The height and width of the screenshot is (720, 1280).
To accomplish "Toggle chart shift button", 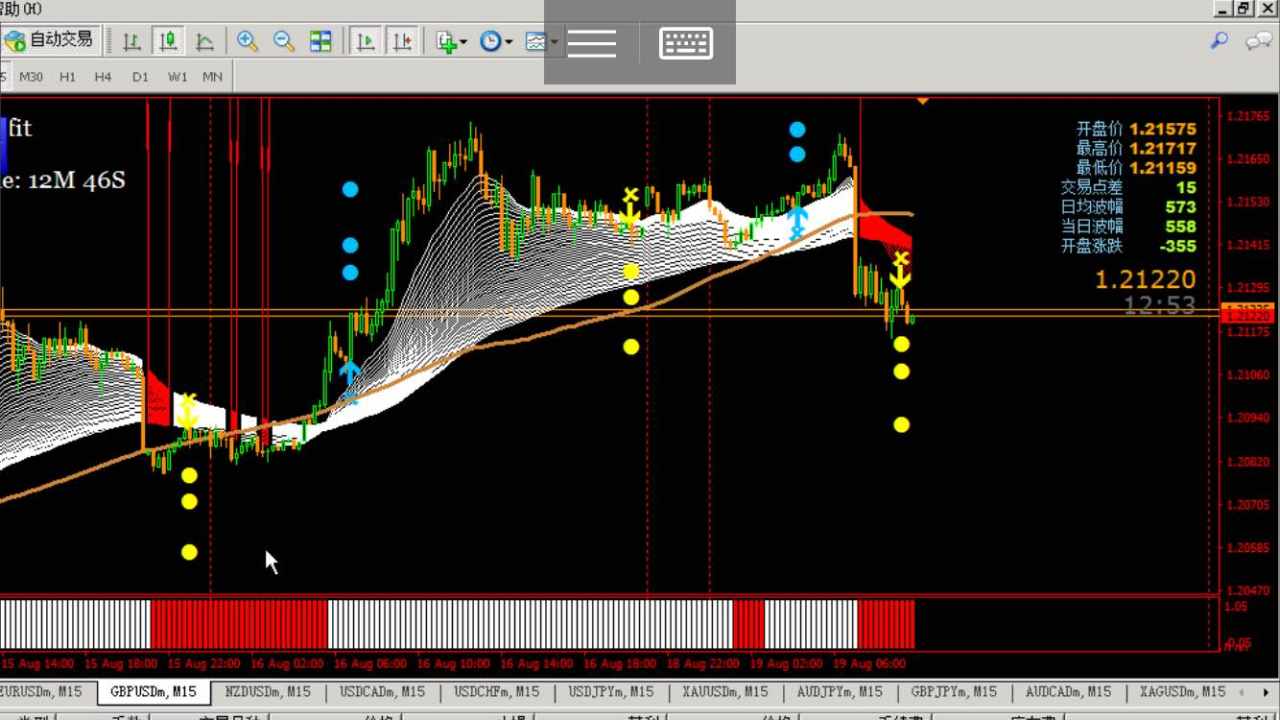I will 402,41.
